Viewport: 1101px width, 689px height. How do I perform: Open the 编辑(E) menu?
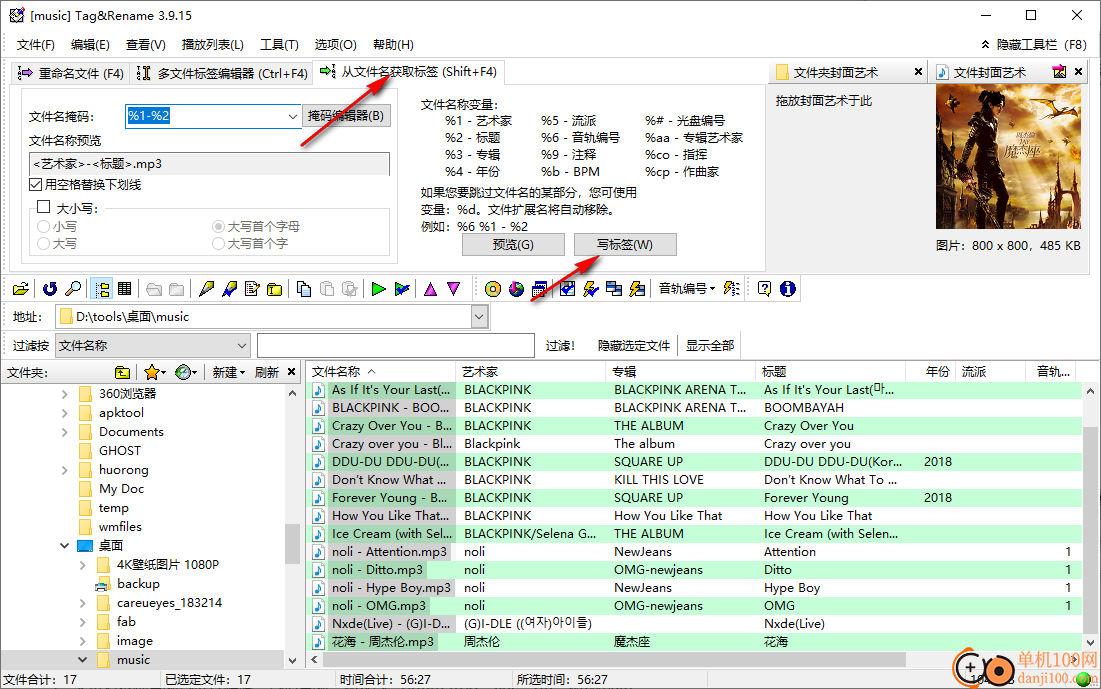pos(91,45)
